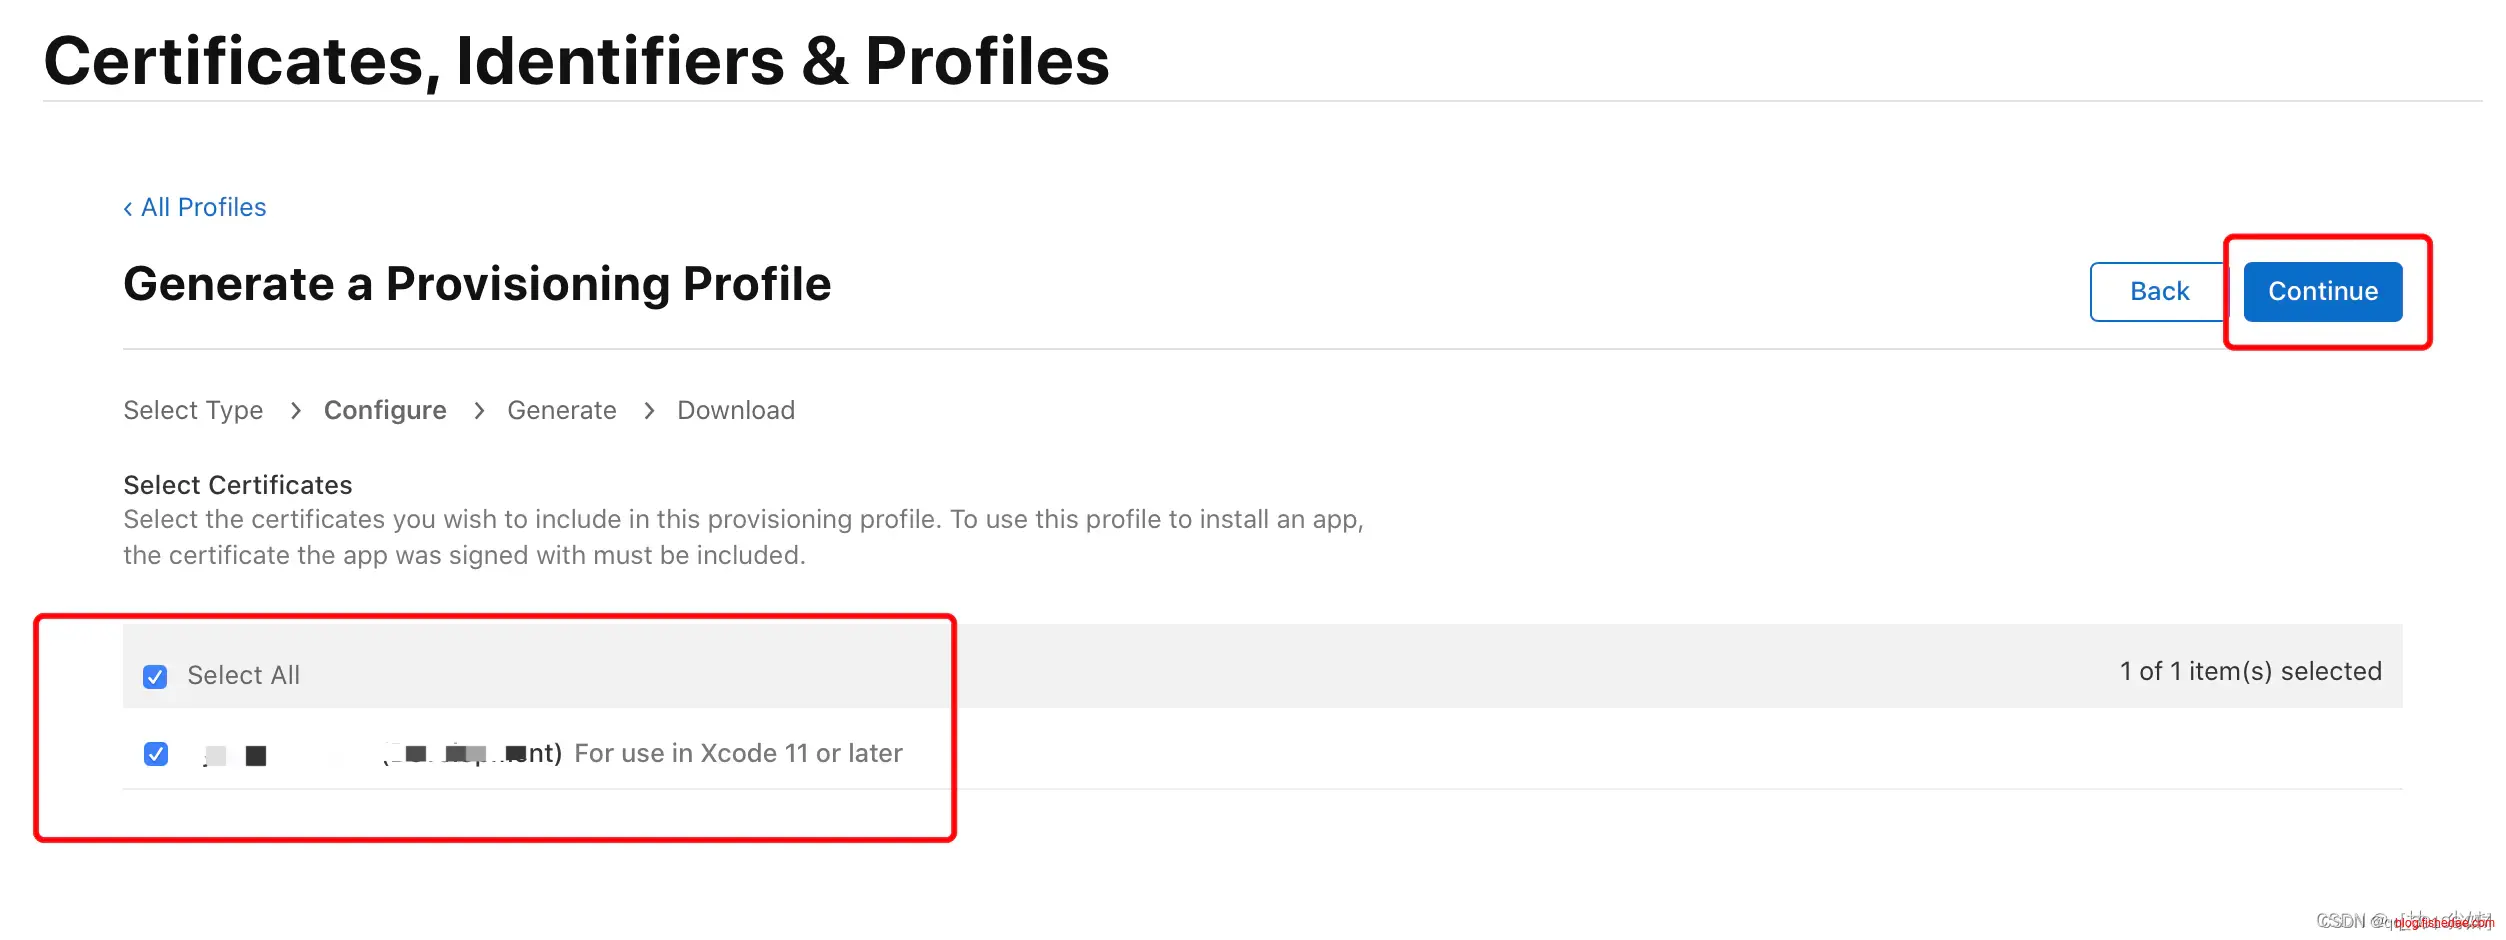Viewport: 2506px width, 940px height.
Task: Click the All Profiles back link
Action: [x=203, y=208]
